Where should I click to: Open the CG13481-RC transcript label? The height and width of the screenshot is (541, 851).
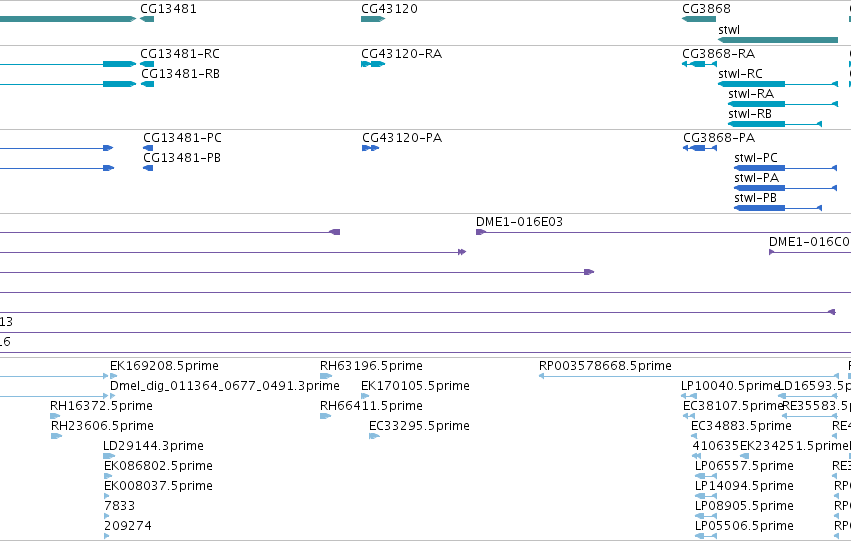(x=180, y=54)
